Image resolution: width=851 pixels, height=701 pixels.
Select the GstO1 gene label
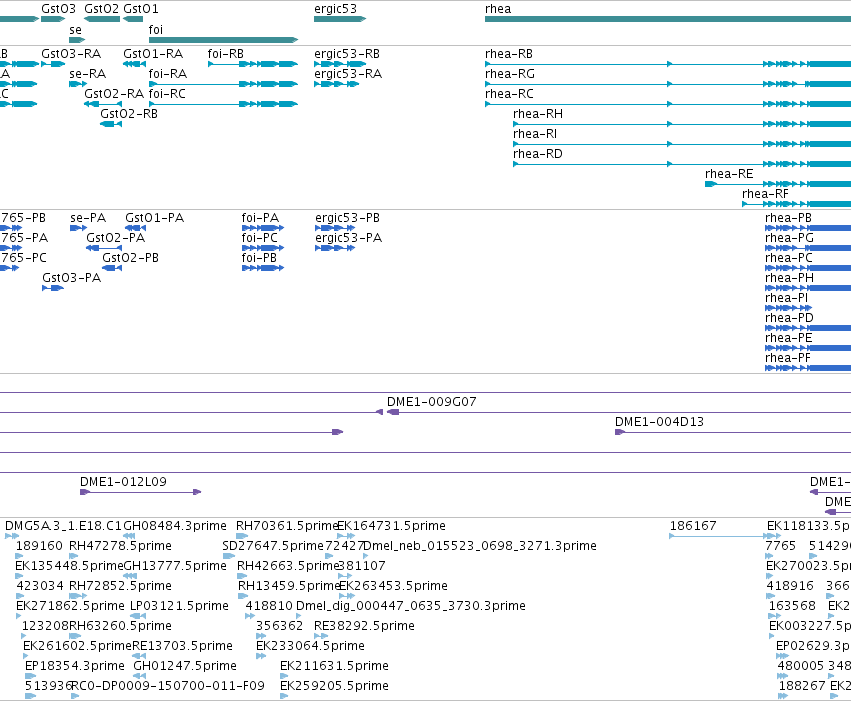coord(141,9)
